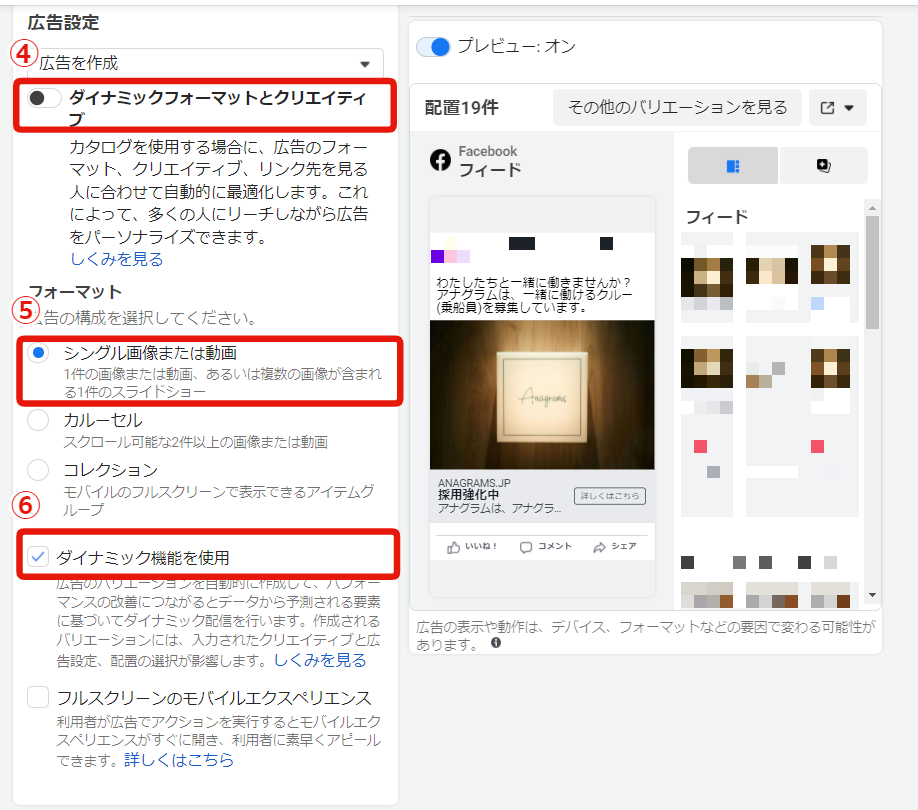The height and width of the screenshot is (810, 918).
Task: Select the grid layout view icon
Action: pos(732,166)
